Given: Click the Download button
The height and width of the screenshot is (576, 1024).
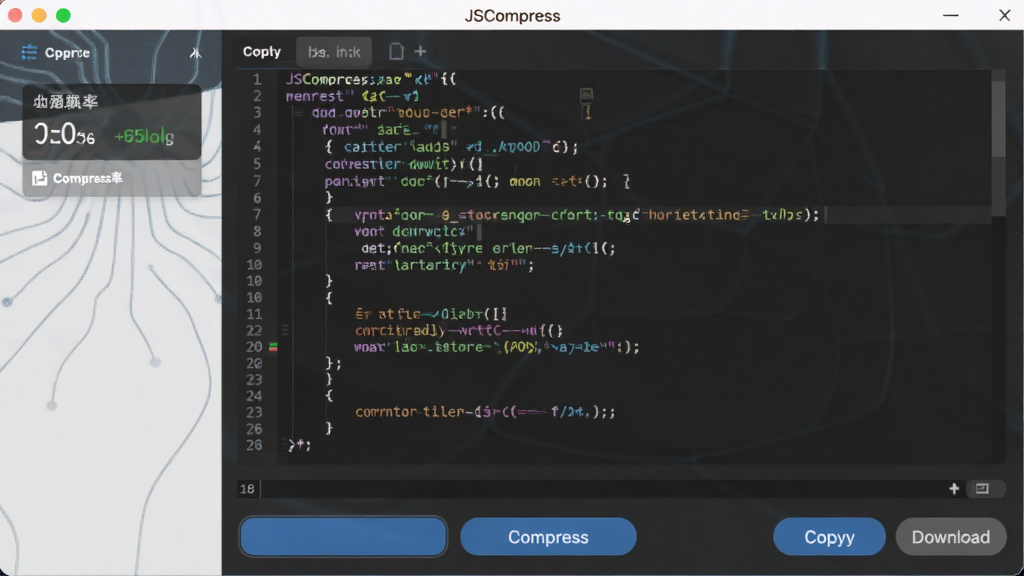Looking at the screenshot, I should (x=951, y=537).
